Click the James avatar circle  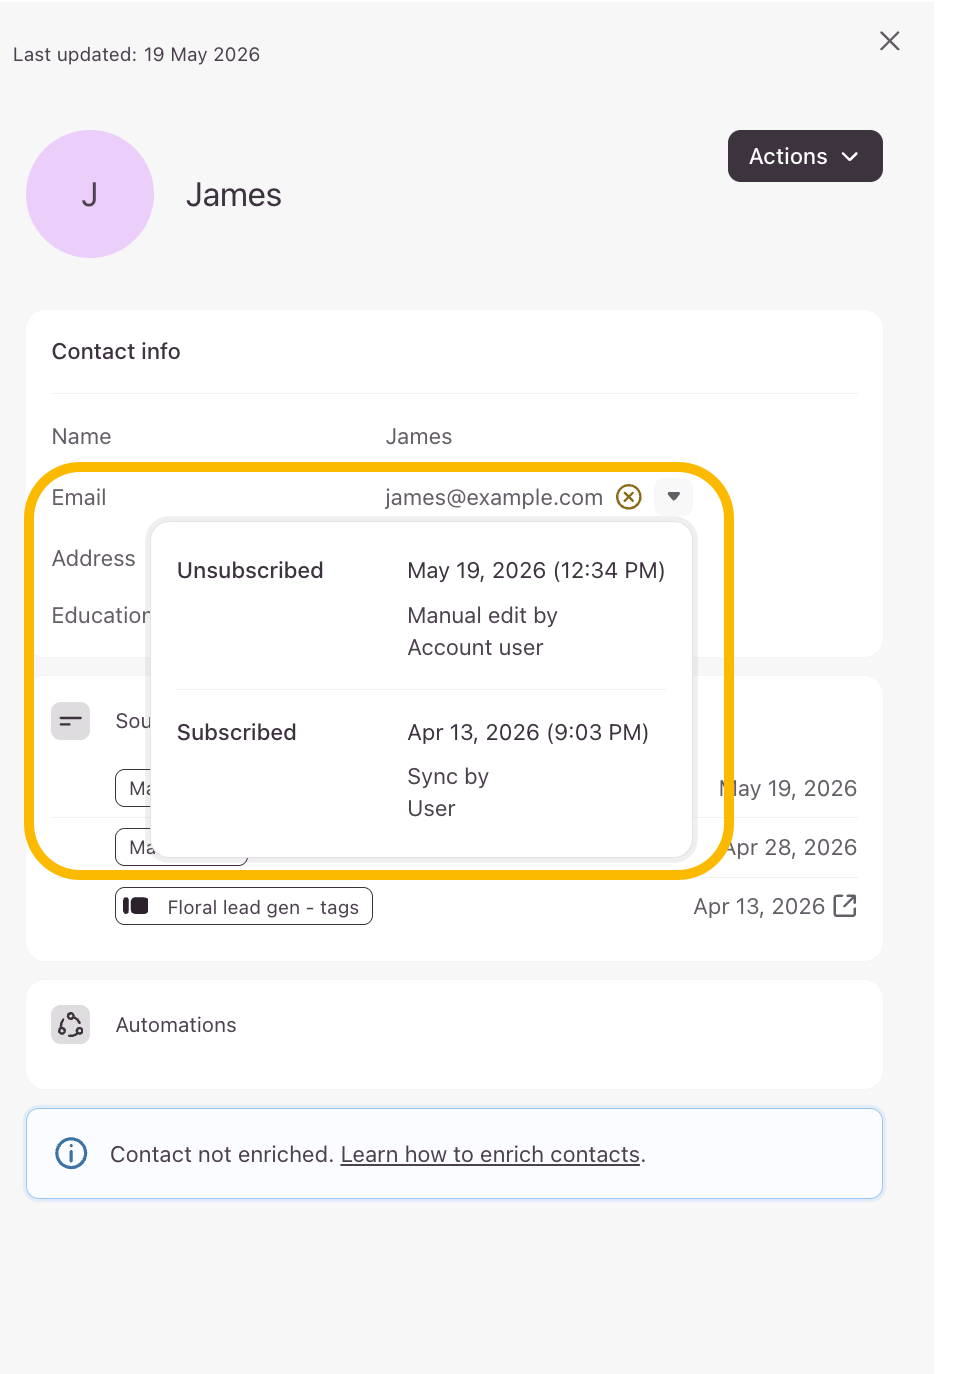point(90,194)
